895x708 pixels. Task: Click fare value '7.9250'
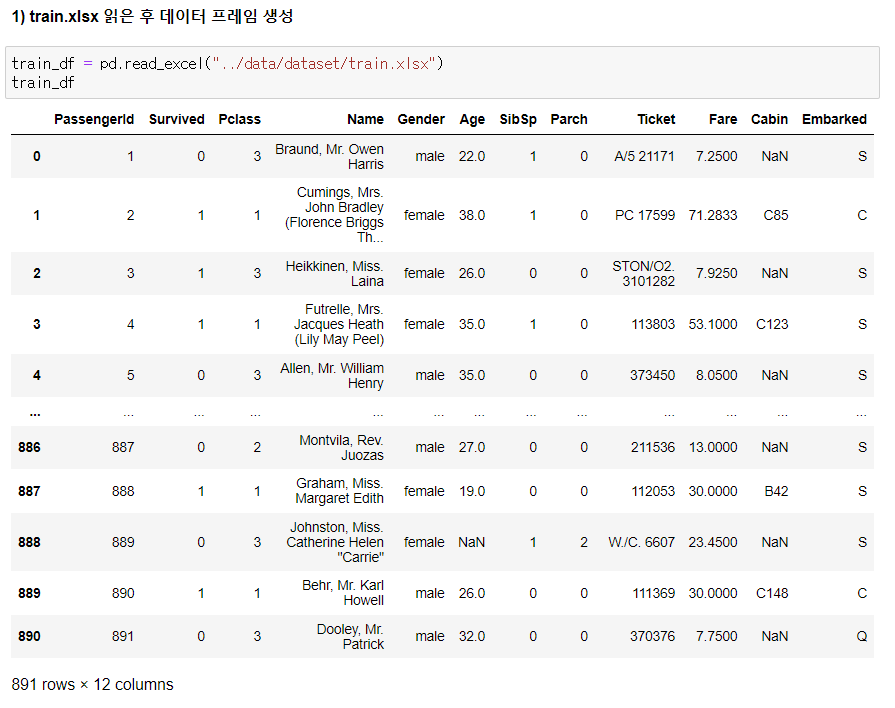coord(716,273)
